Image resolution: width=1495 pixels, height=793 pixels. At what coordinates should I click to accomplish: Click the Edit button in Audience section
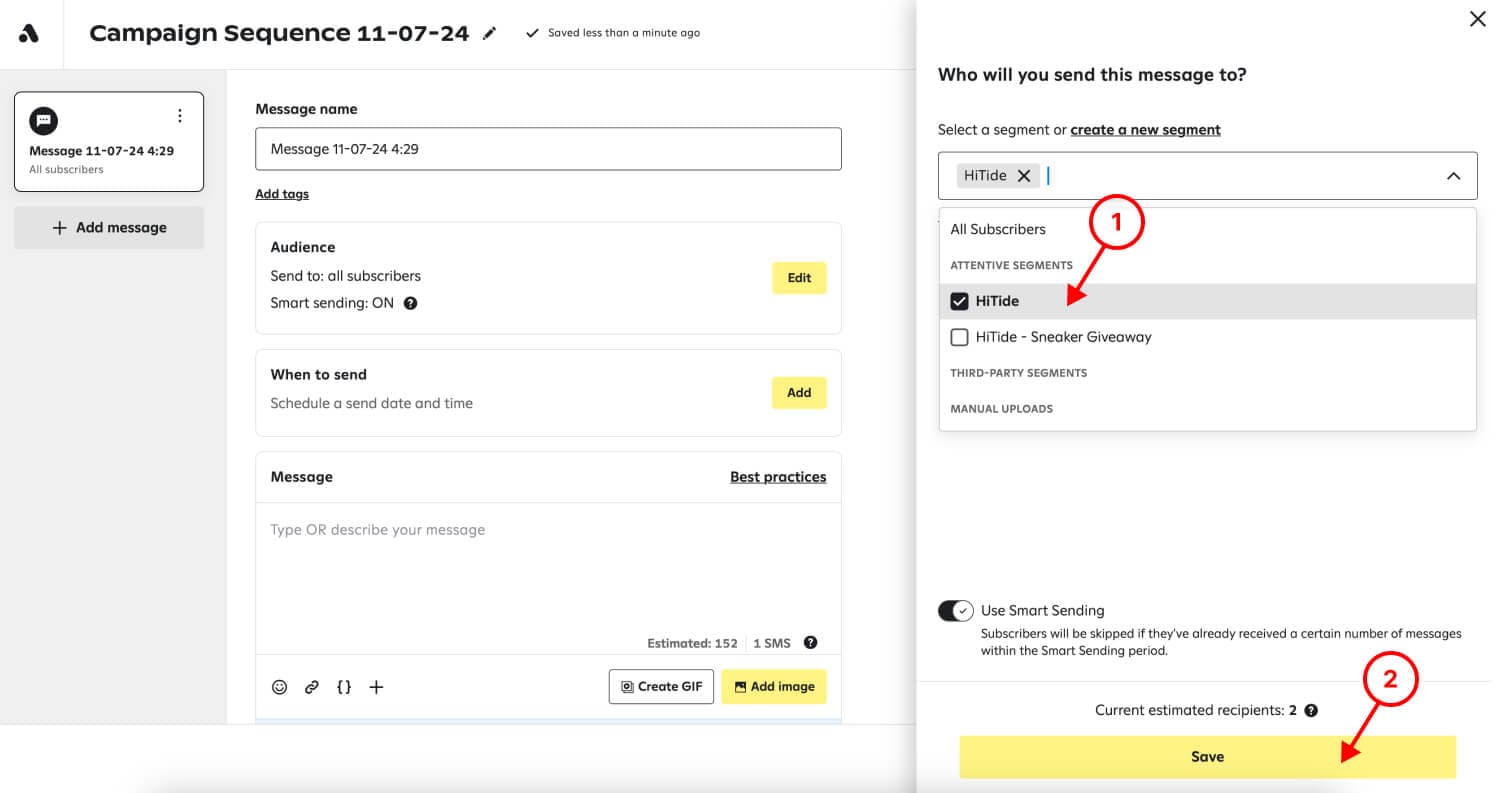pos(799,278)
